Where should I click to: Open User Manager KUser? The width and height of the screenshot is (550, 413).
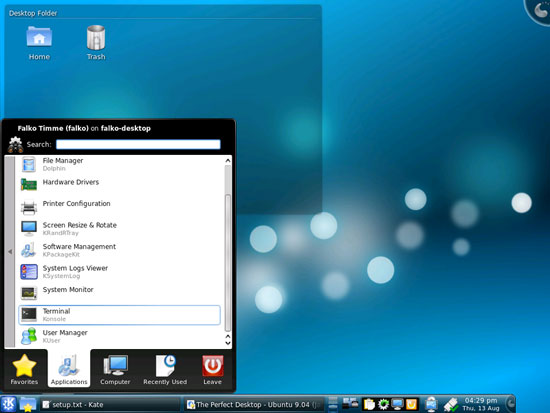119,336
